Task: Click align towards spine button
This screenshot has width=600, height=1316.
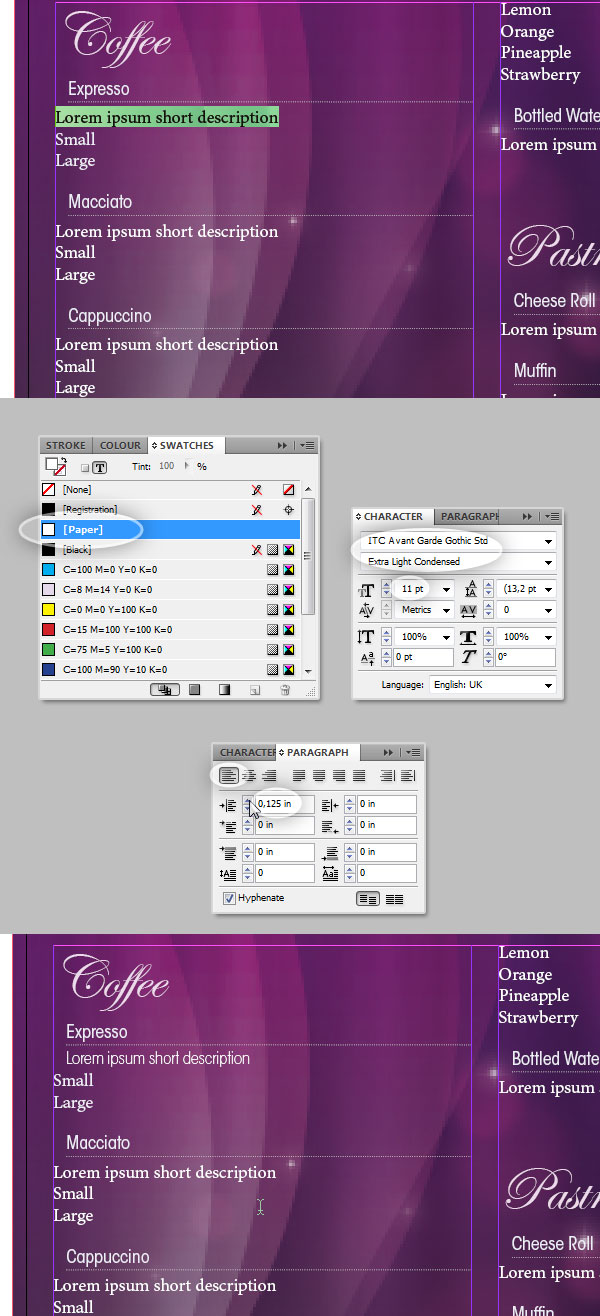Action: click(387, 775)
